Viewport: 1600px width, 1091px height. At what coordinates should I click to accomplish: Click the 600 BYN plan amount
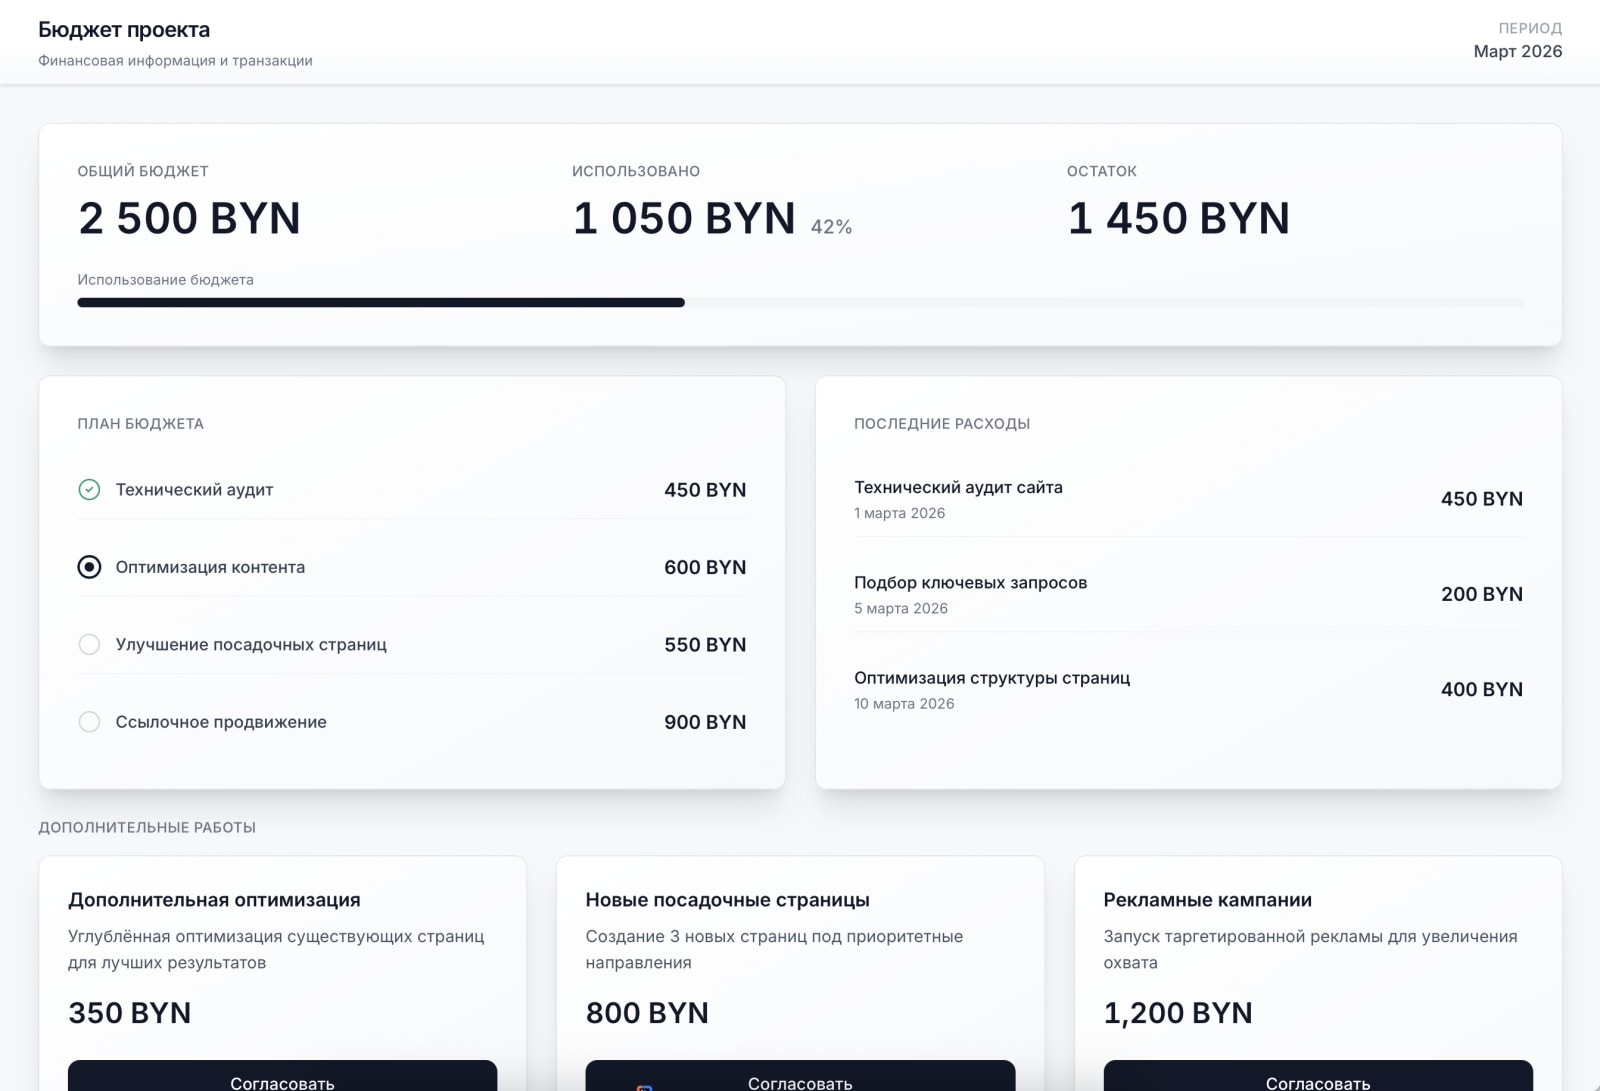pos(705,567)
